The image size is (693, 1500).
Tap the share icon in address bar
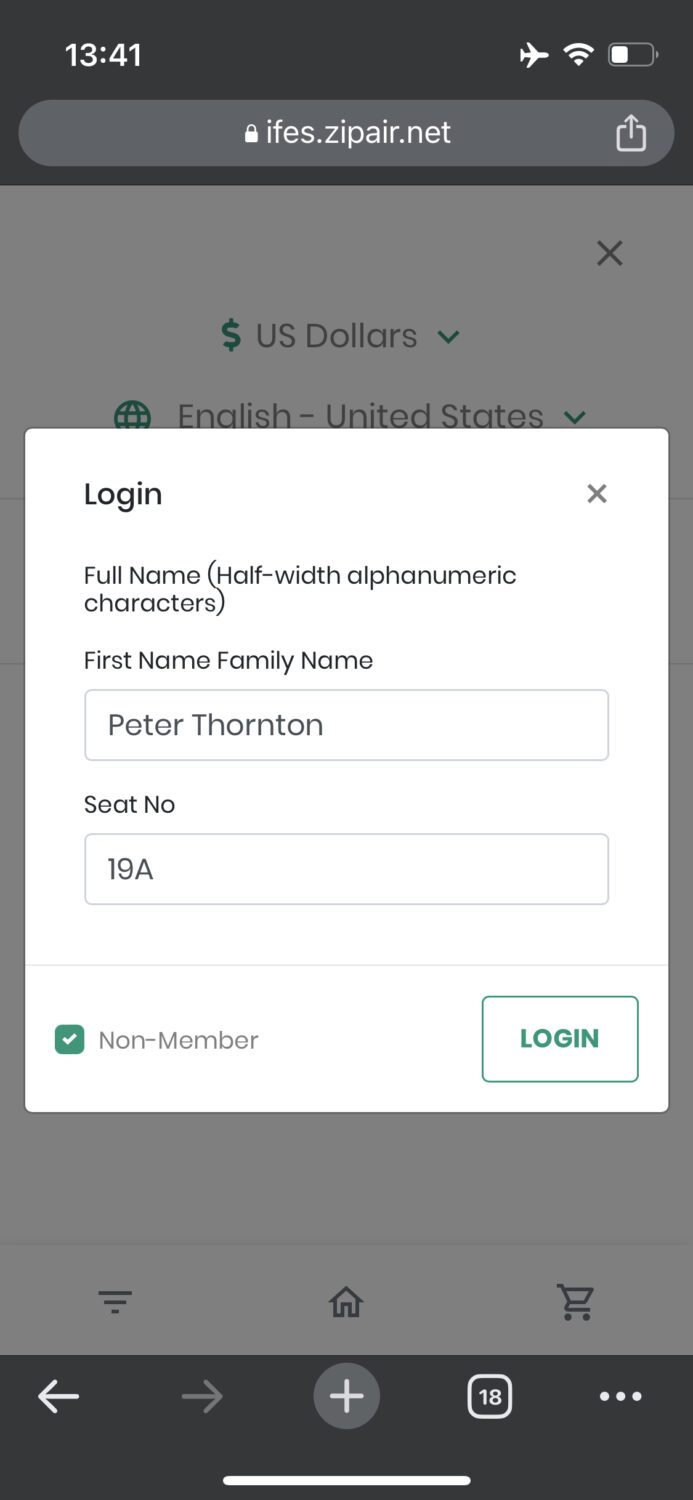click(x=630, y=133)
